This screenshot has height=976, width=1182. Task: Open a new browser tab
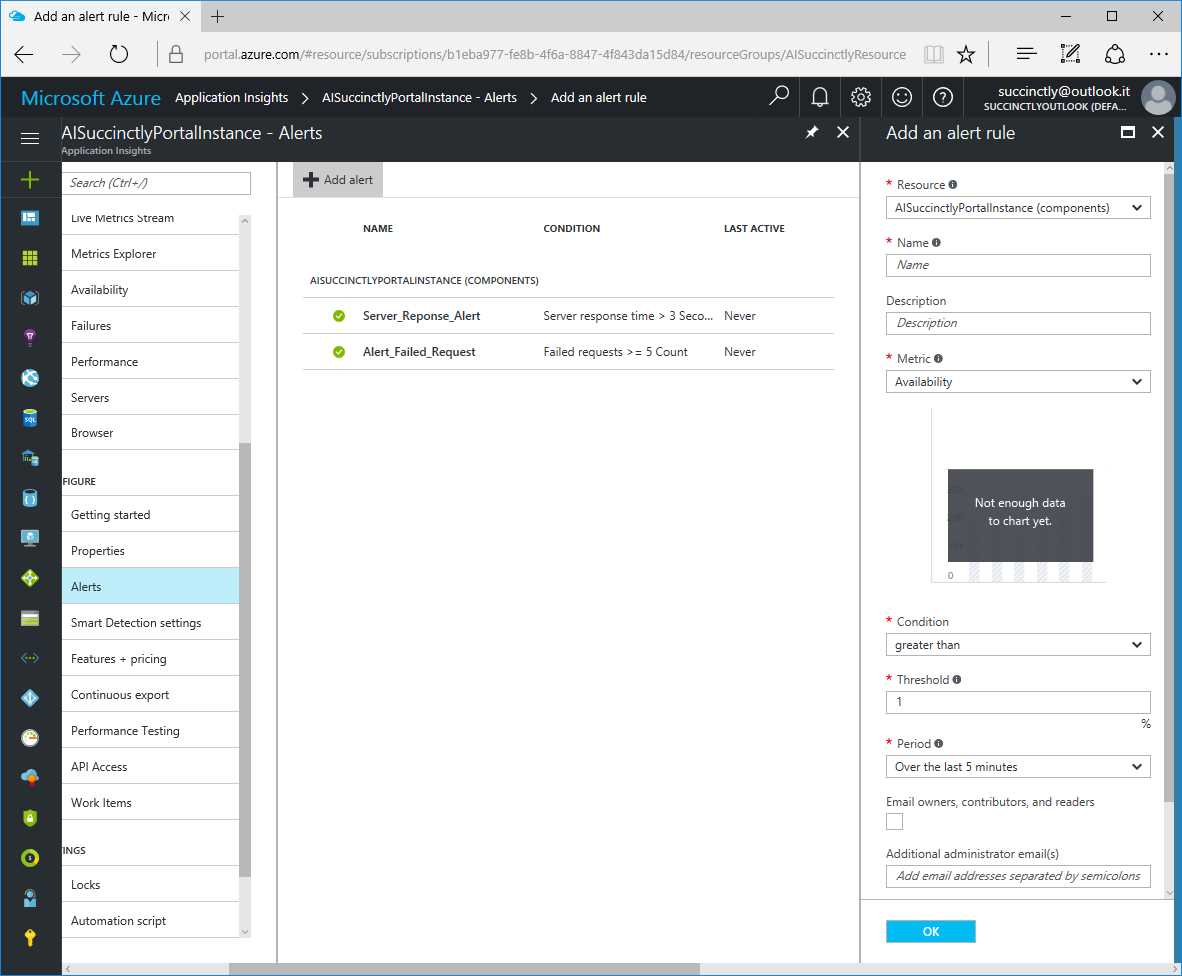click(x=217, y=16)
